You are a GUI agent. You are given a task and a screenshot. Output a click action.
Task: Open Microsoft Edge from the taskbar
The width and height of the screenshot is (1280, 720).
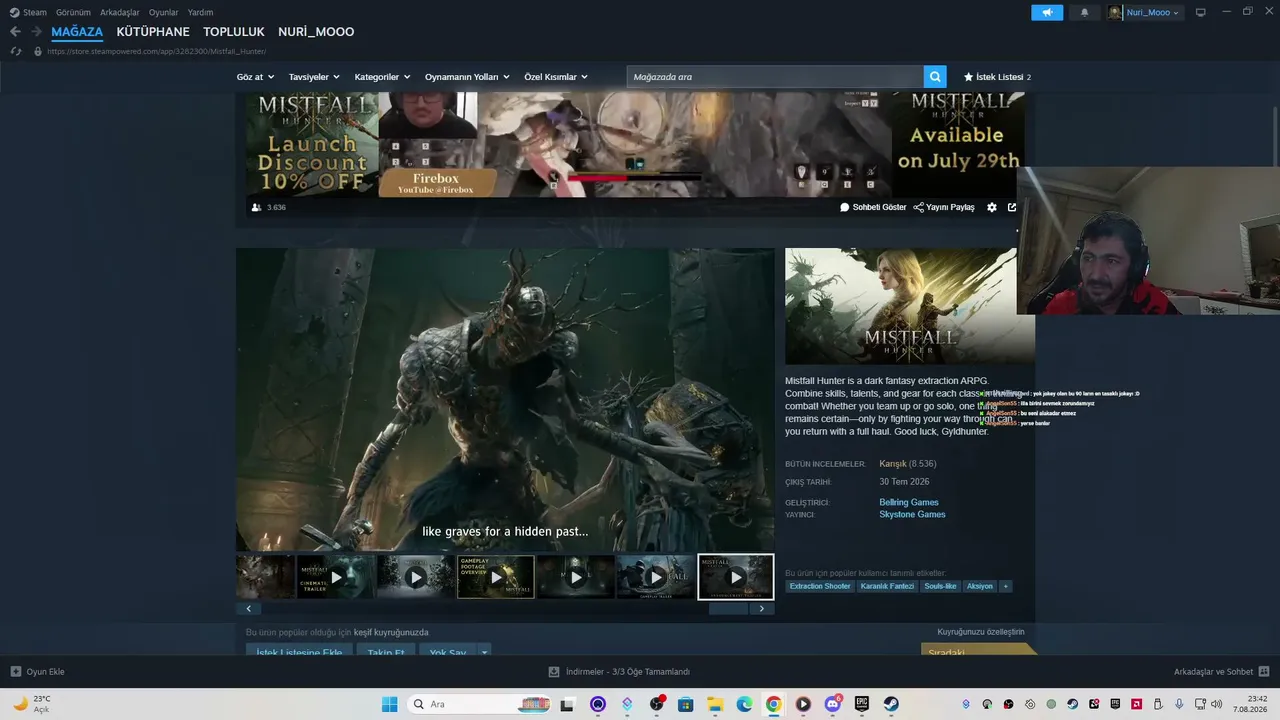744,704
